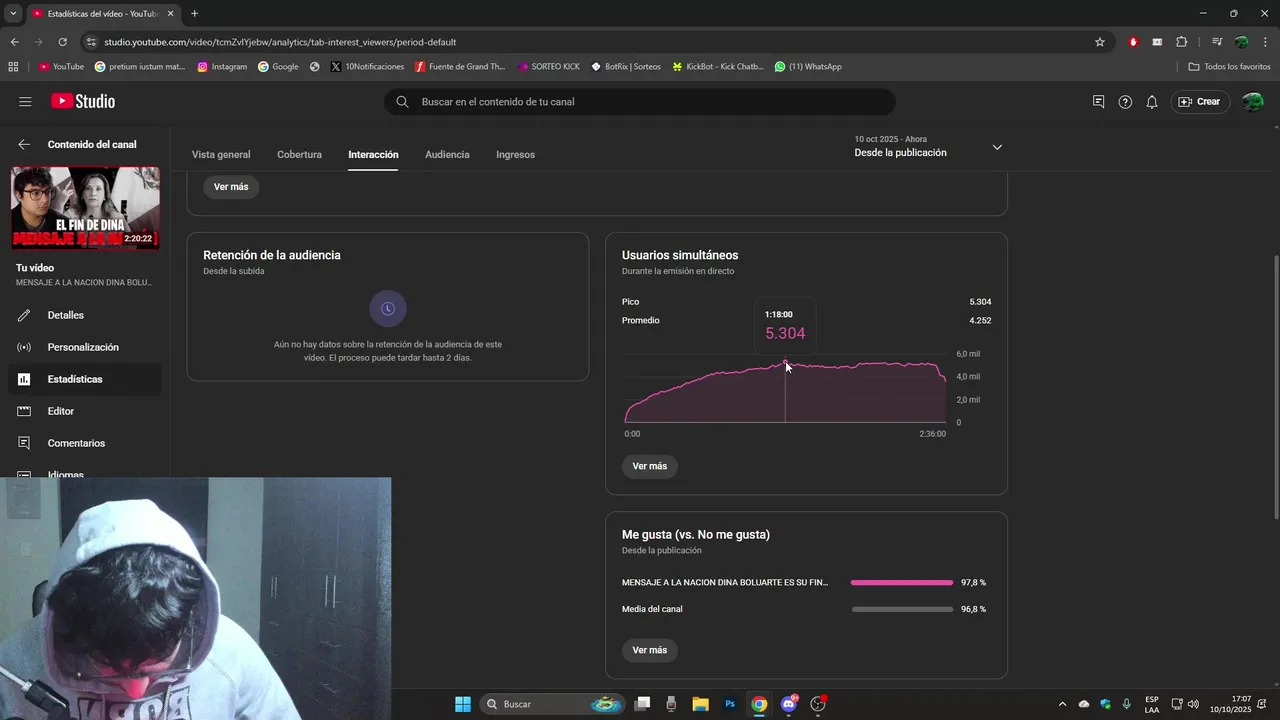Open the Chrome apps grid icon
The height and width of the screenshot is (720, 1280).
click(x=13, y=67)
